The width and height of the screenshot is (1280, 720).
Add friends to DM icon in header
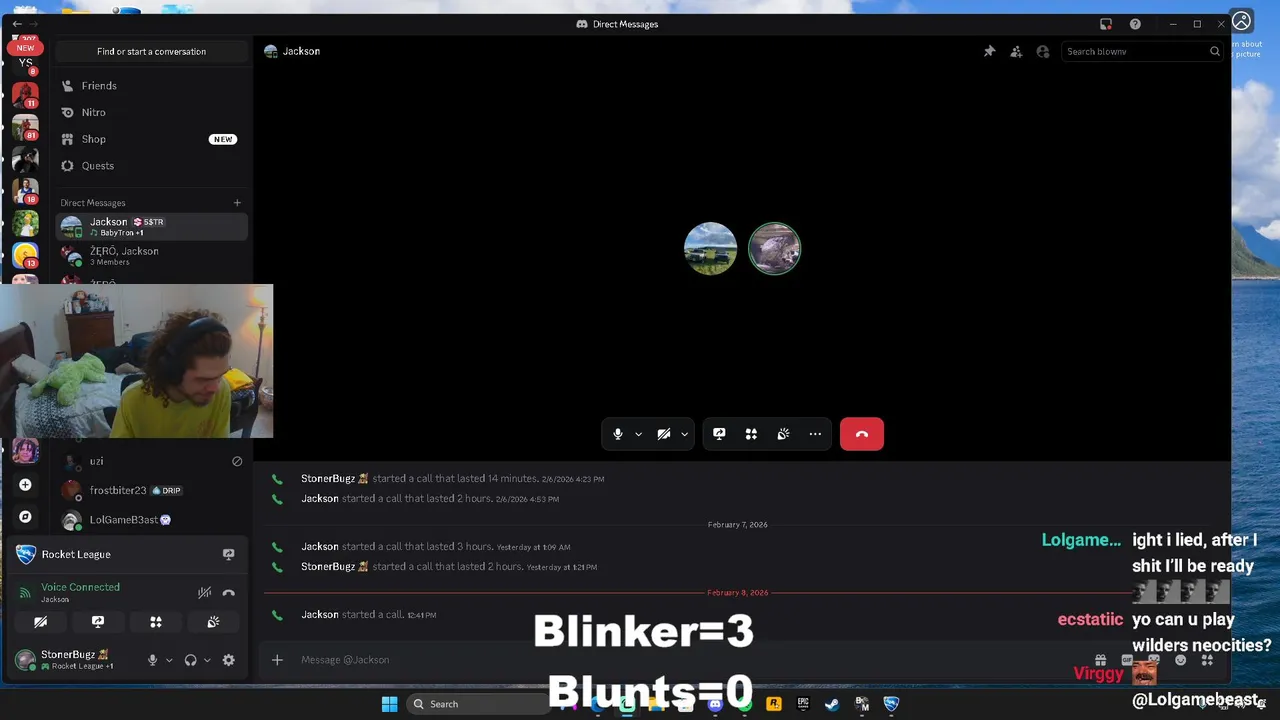[x=1016, y=51]
